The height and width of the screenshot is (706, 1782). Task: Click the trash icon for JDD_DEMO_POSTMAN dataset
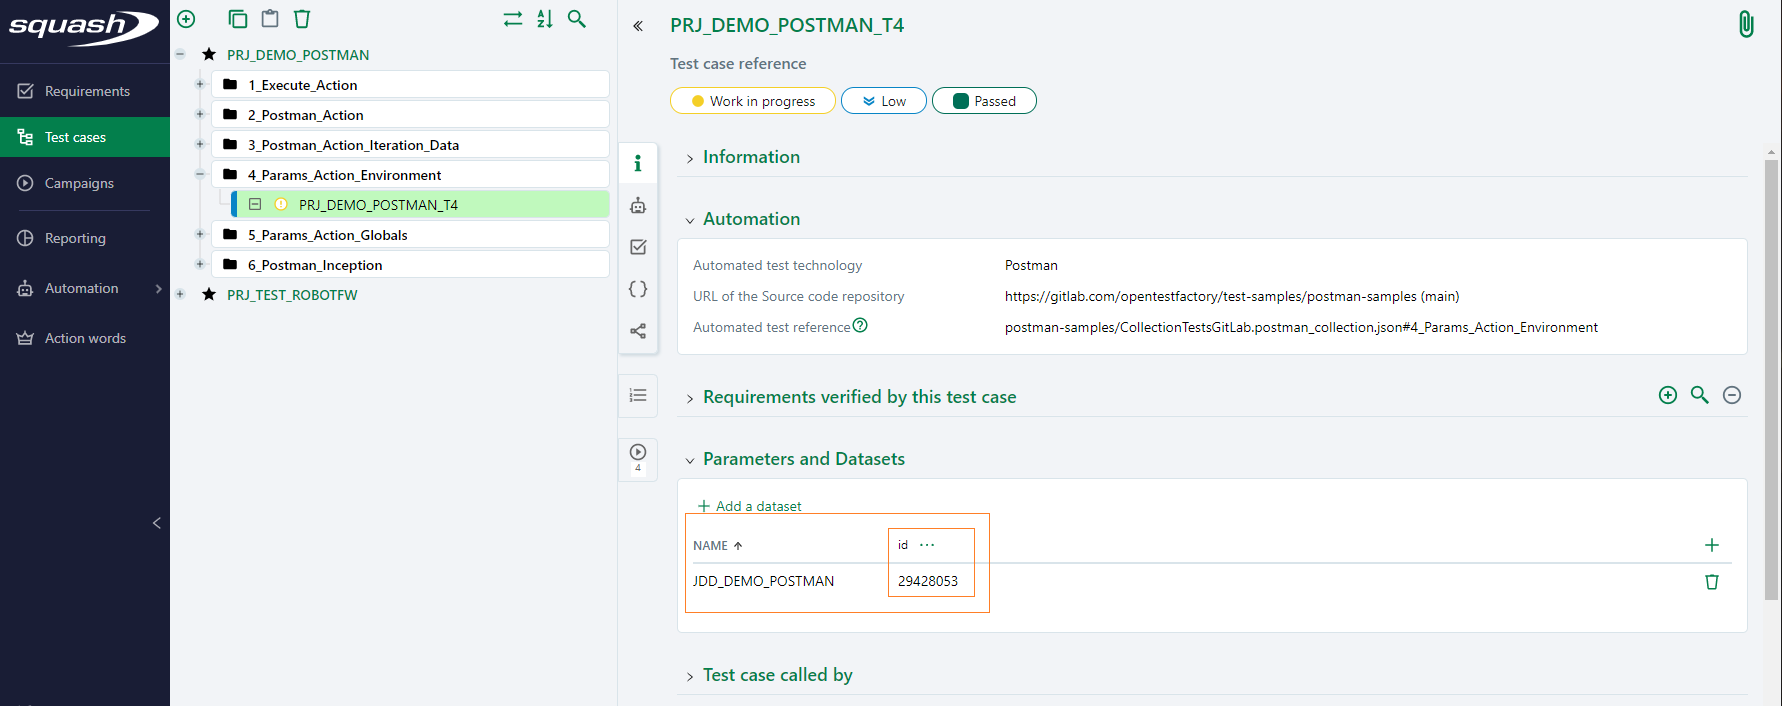(x=1711, y=582)
